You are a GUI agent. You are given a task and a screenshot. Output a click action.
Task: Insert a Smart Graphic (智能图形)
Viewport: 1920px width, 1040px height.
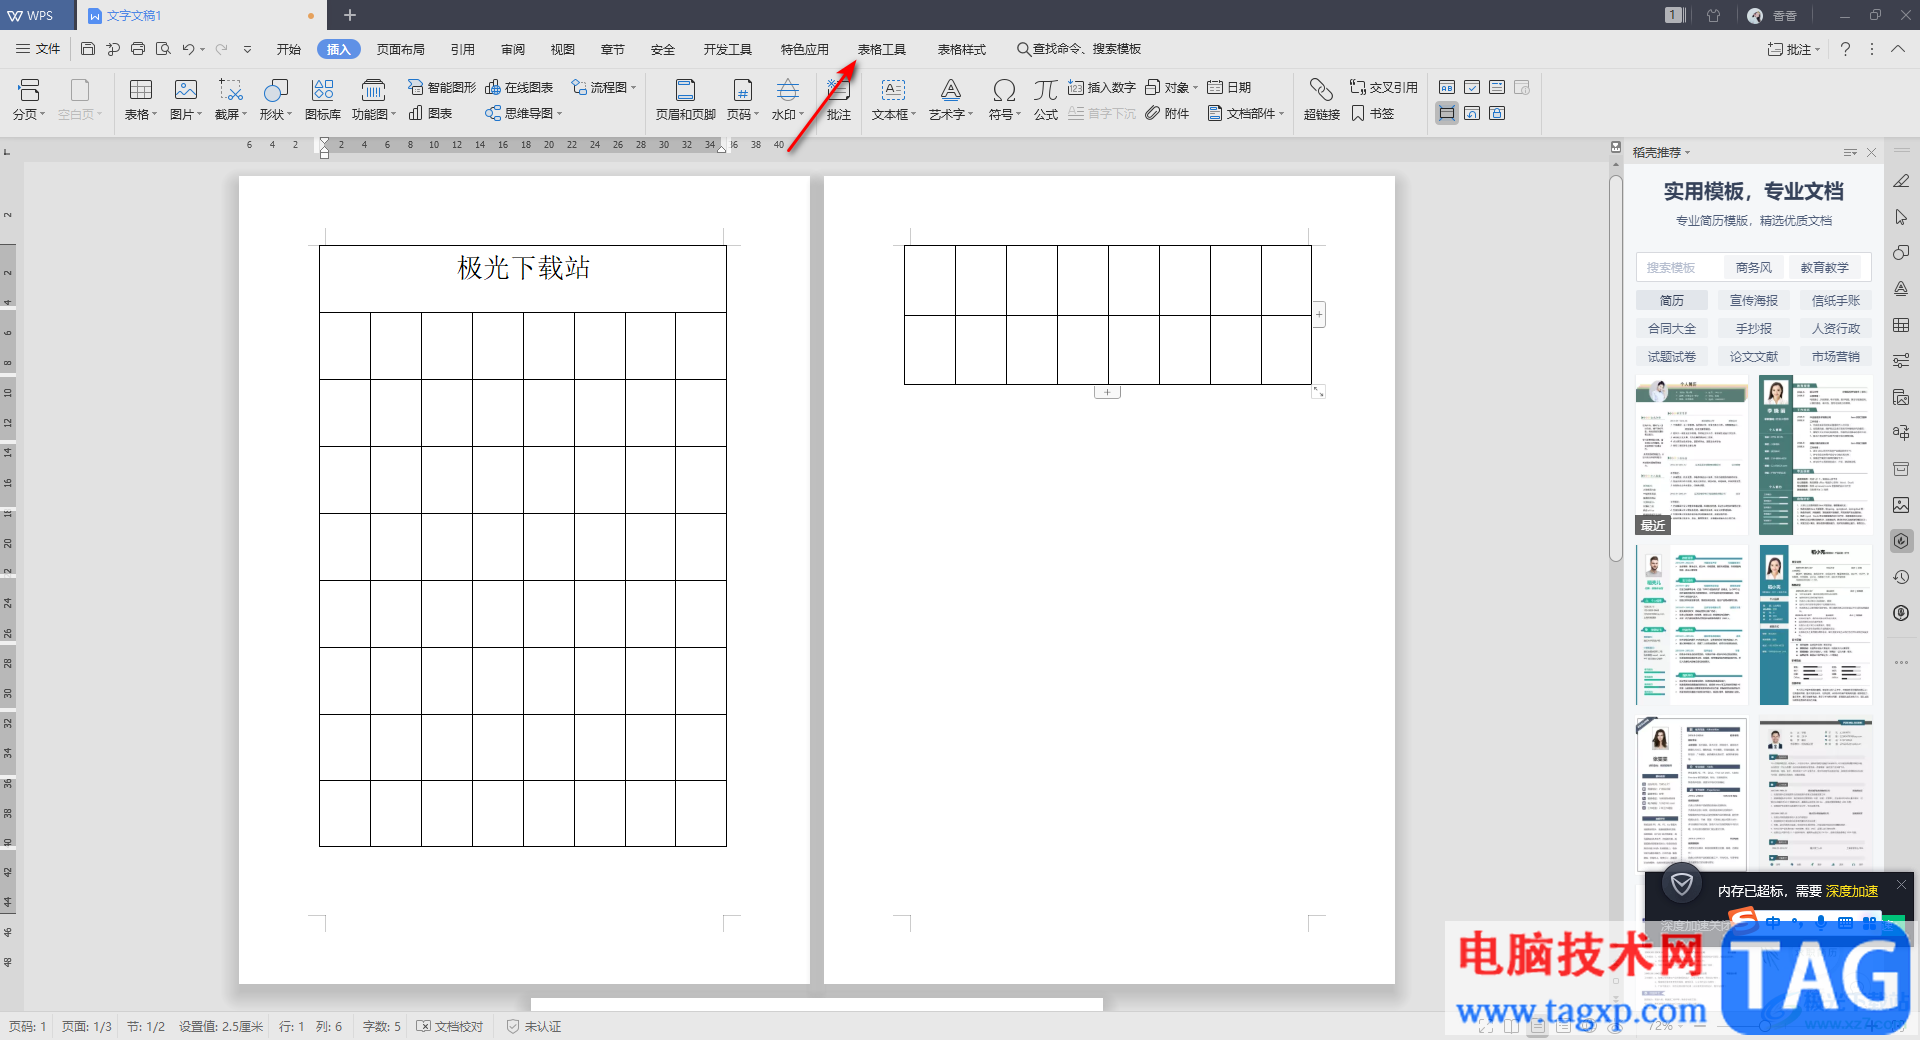pos(441,88)
